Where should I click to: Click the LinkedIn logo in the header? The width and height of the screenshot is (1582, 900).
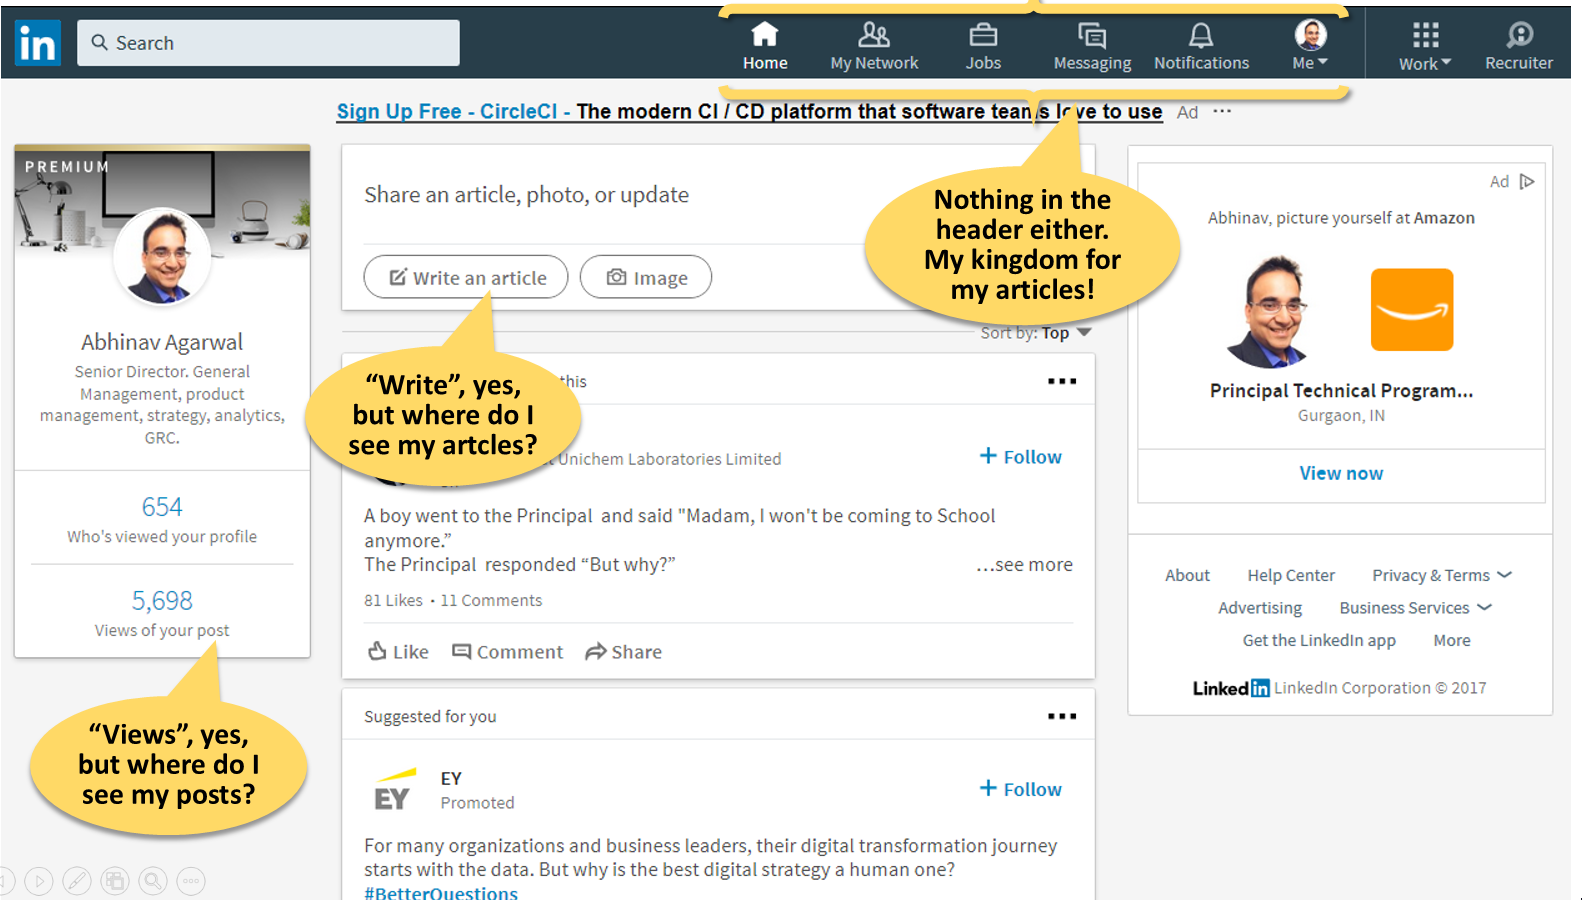tap(38, 43)
